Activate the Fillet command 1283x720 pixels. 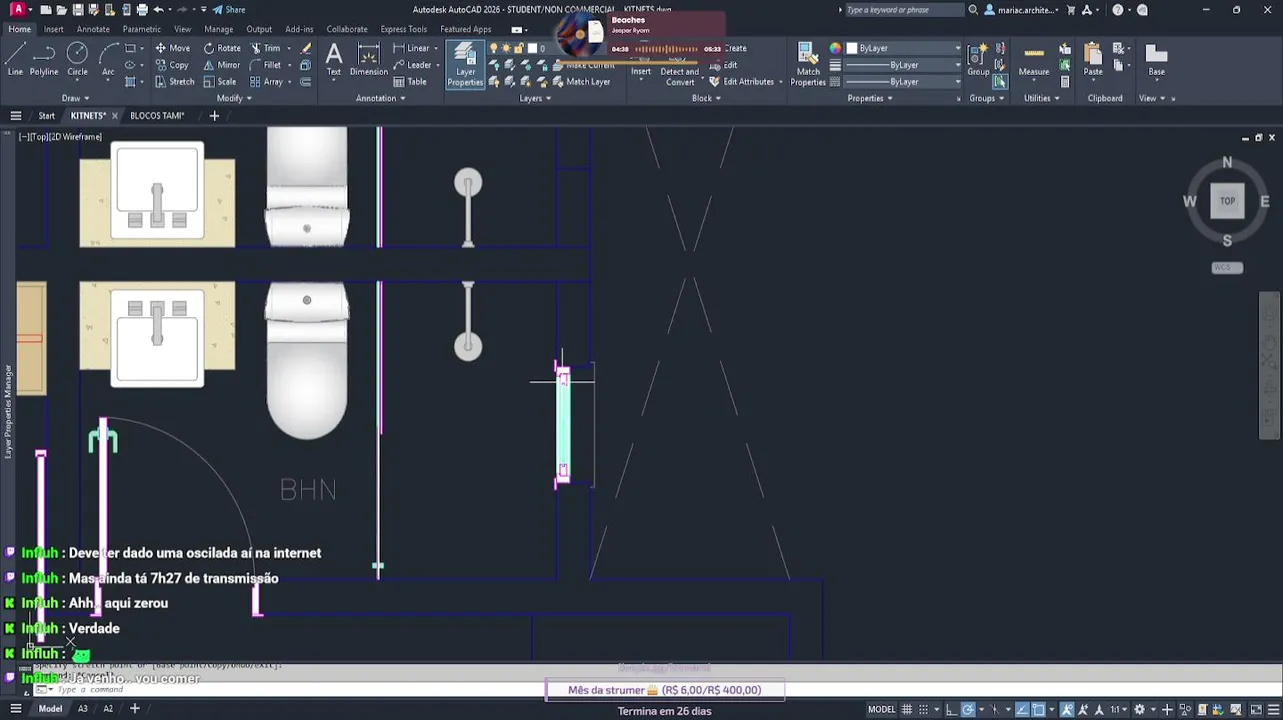[265, 65]
